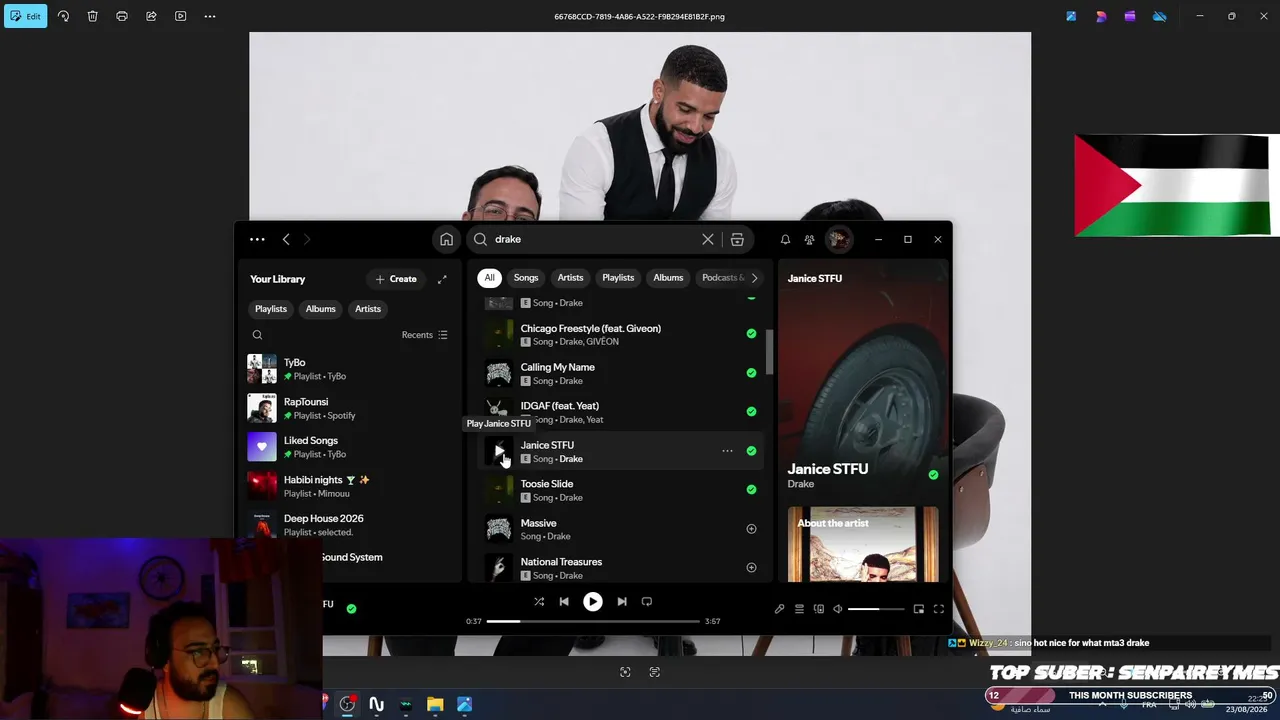Go to Spotify Home

point(446,240)
